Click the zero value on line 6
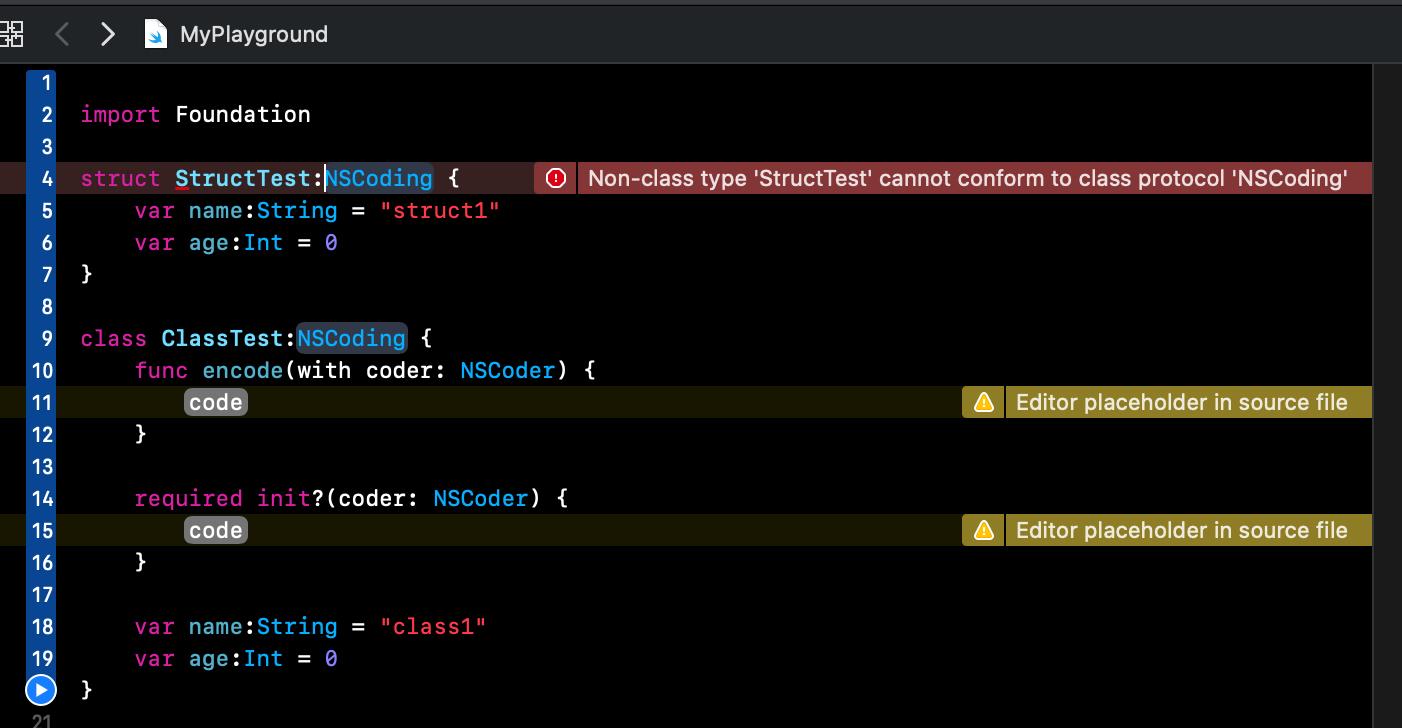 (331, 242)
